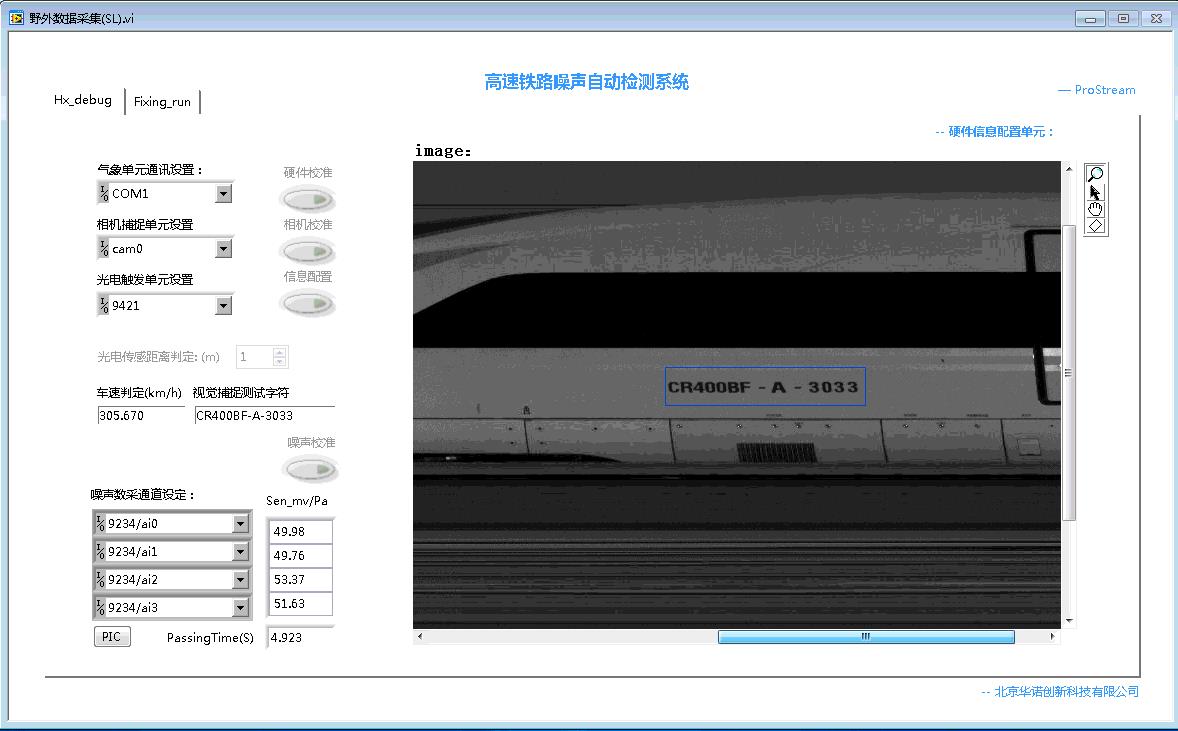Toggle the 信息配置 switch
This screenshot has height=731, width=1178.
click(x=307, y=304)
